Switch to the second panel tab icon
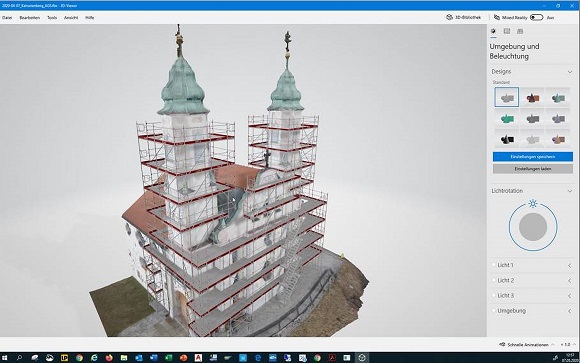The height and width of the screenshot is (363, 580). [507, 31]
